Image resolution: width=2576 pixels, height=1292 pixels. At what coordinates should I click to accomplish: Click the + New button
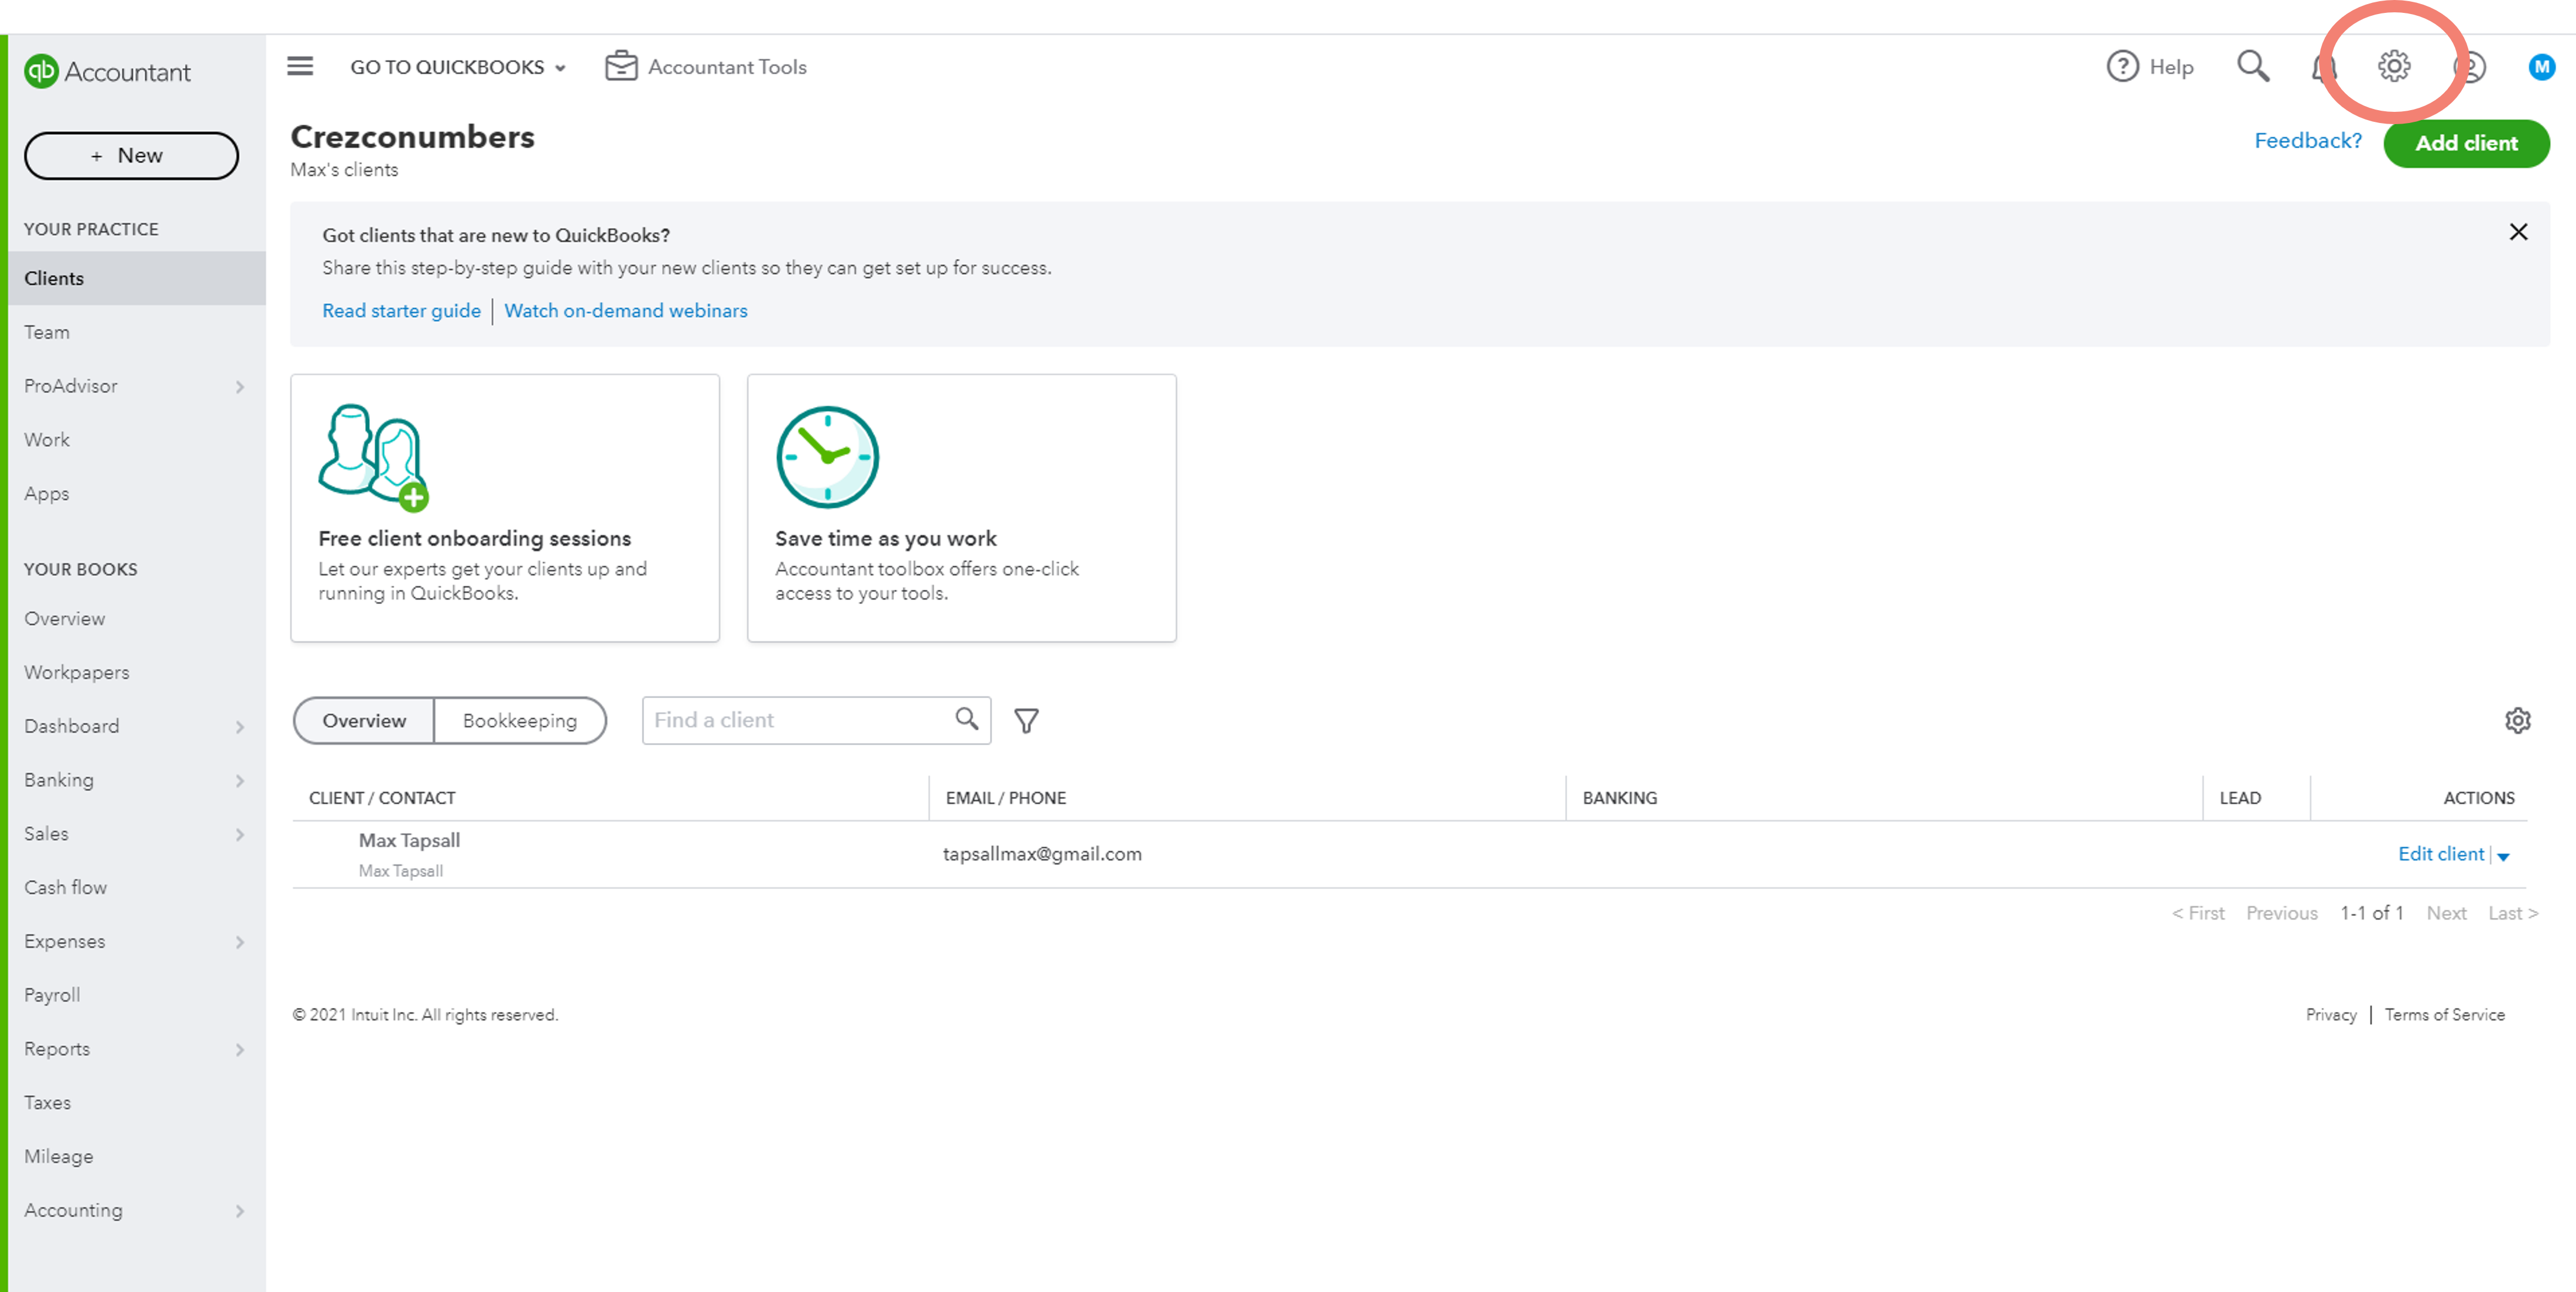pos(131,155)
